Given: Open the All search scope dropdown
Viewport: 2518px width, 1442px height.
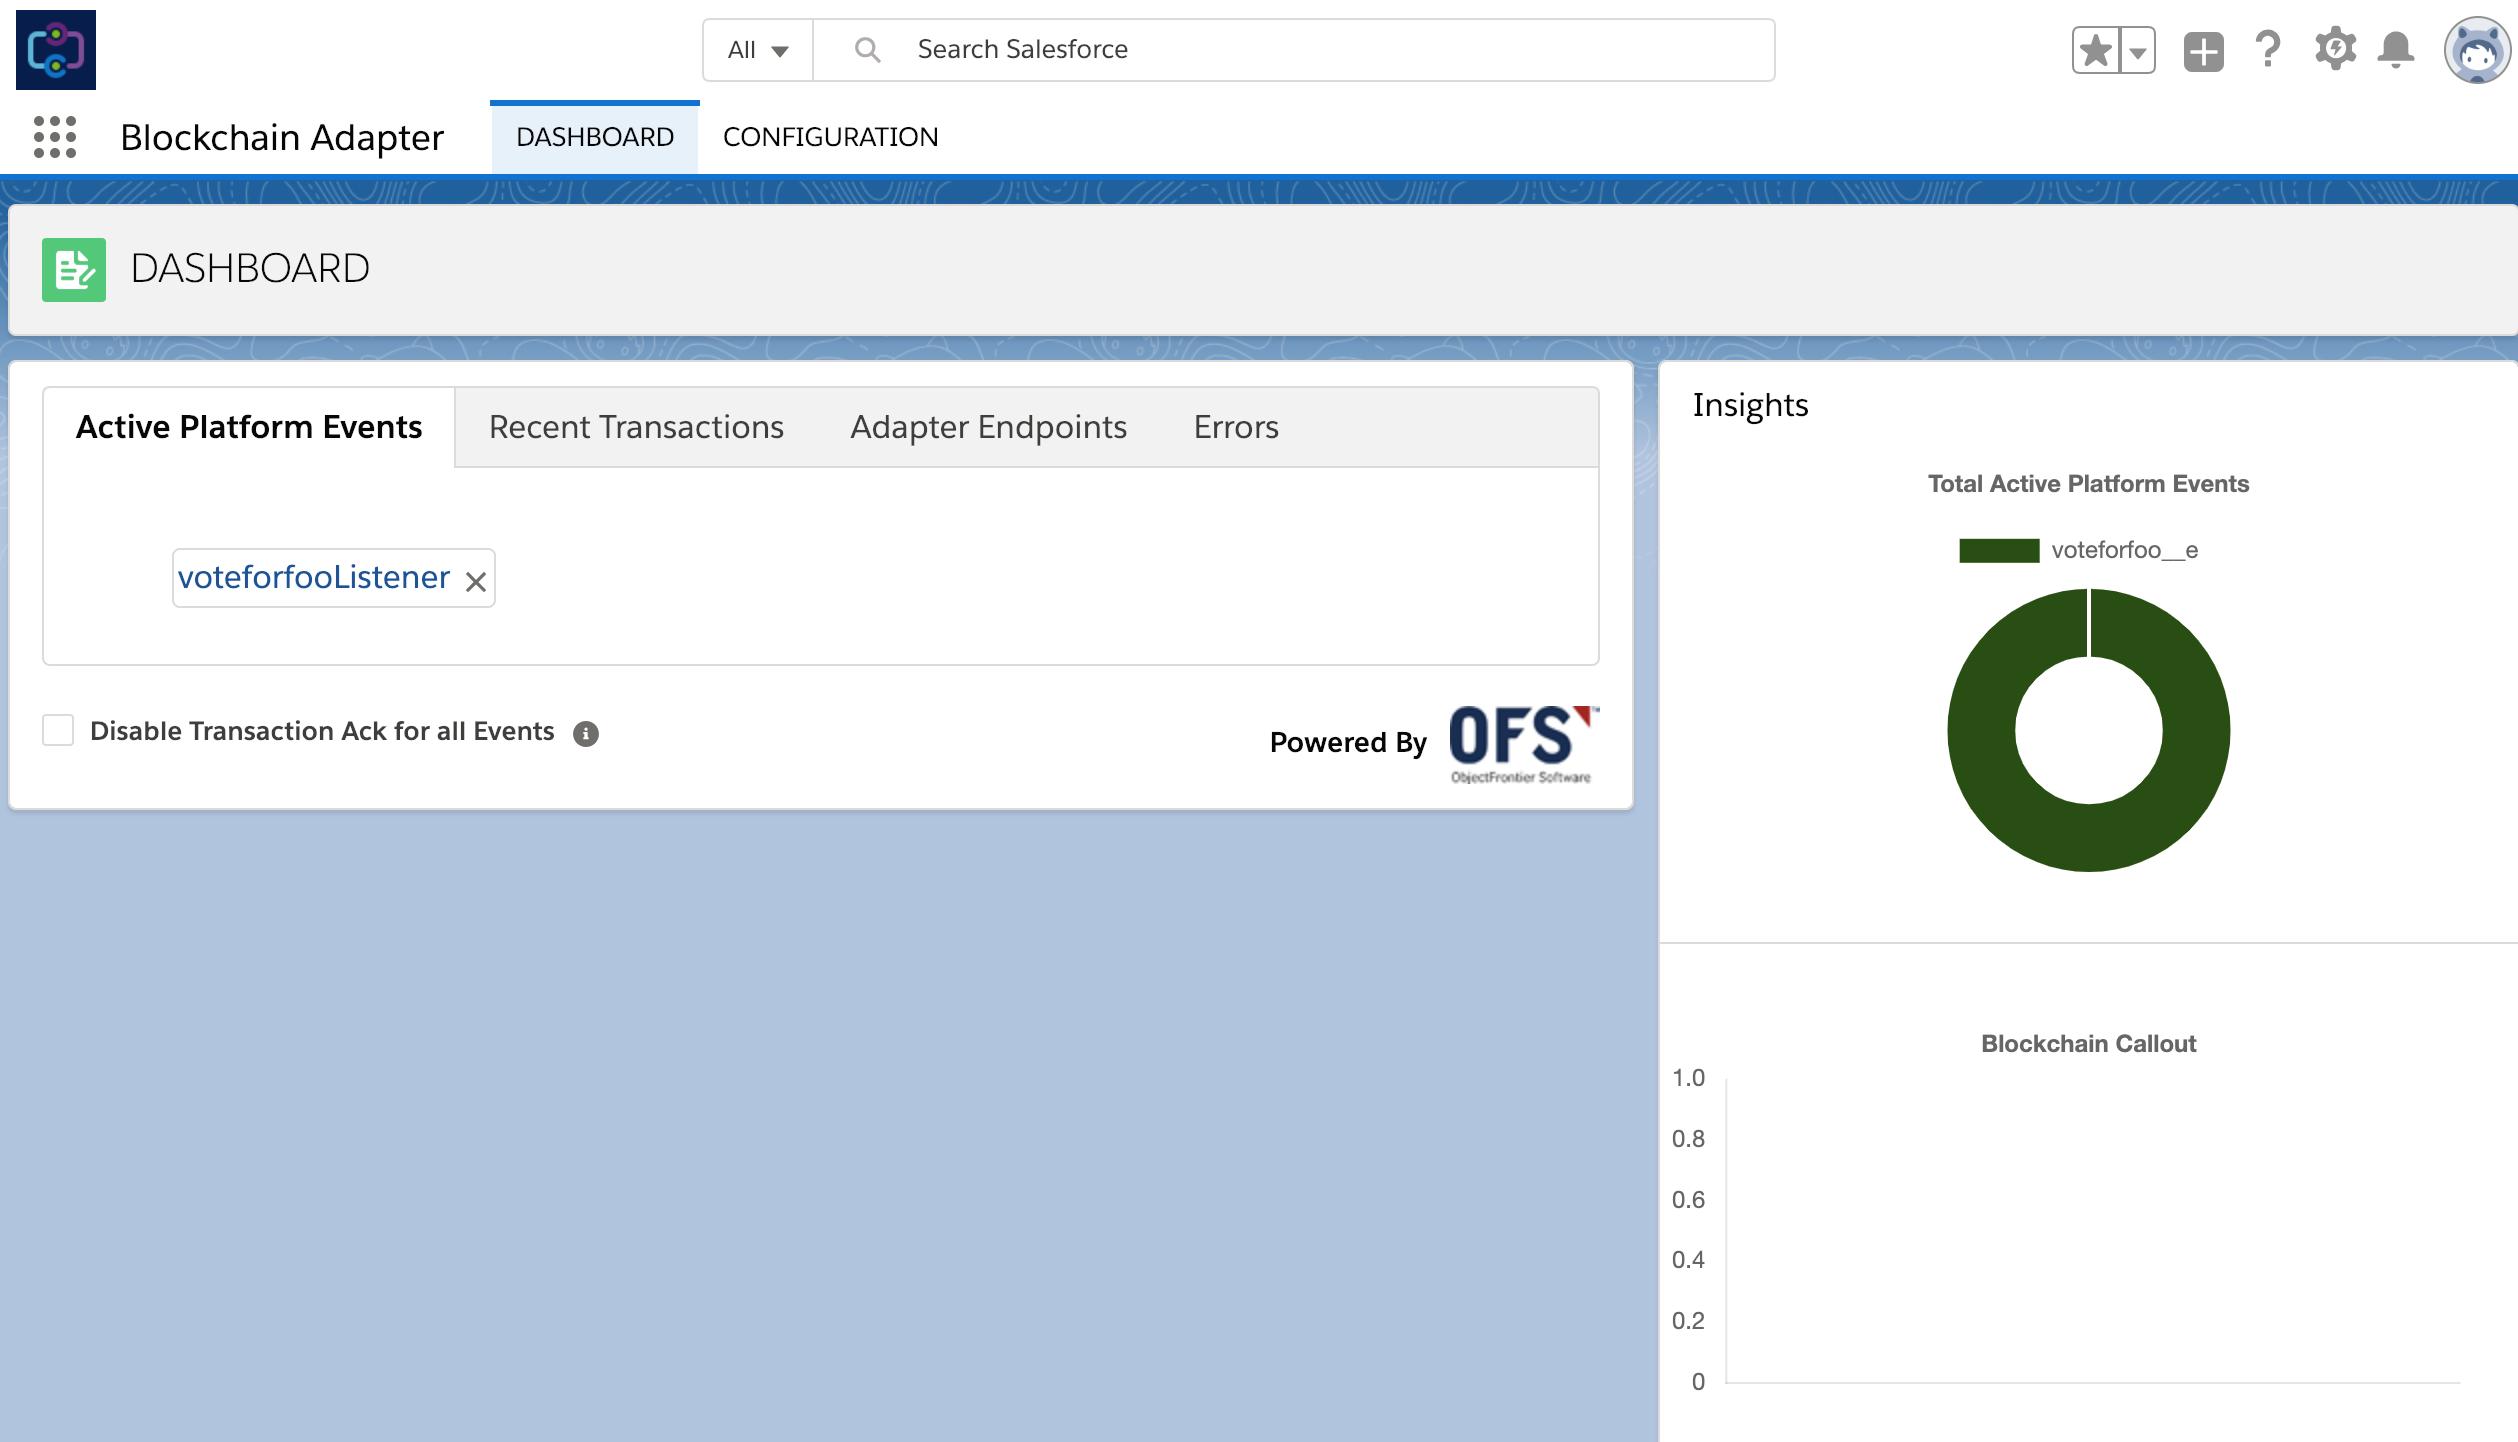Looking at the screenshot, I should (x=755, y=49).
